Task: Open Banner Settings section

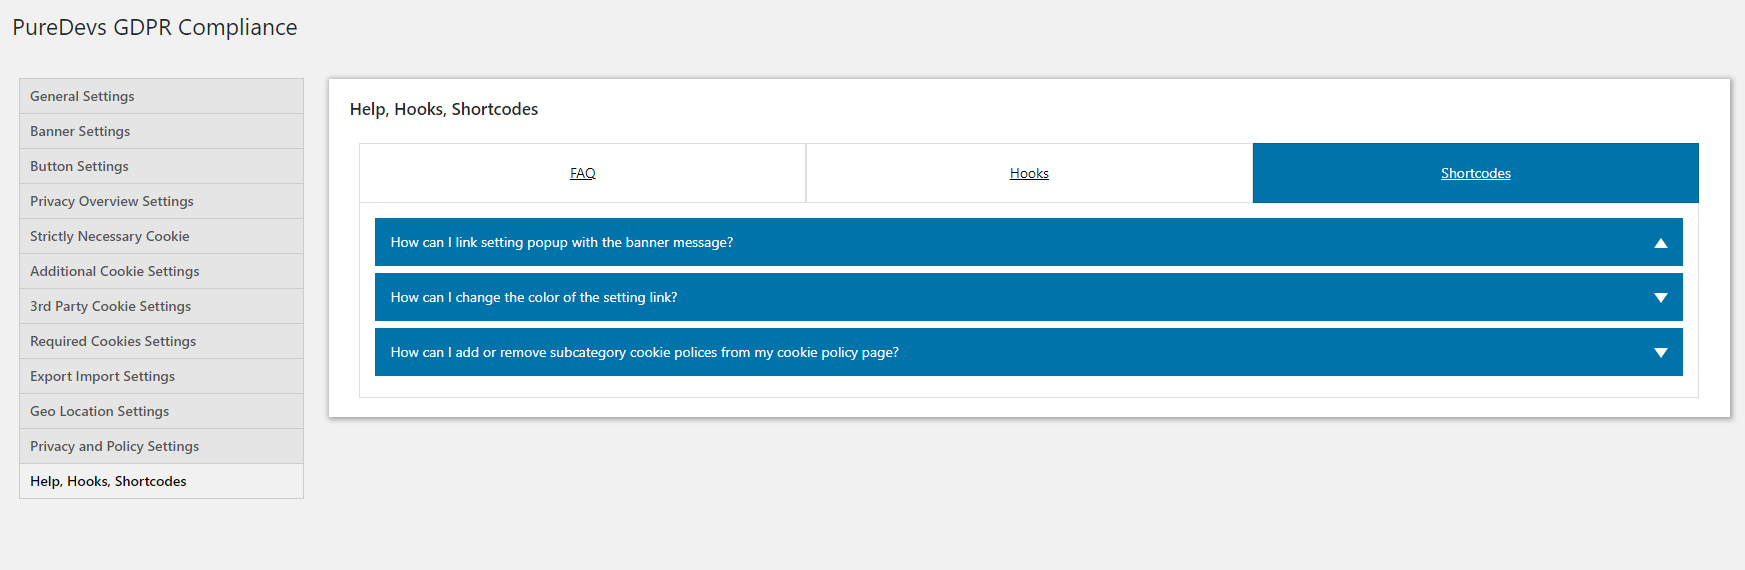Action: pyautogui.click(x=80, y=132)
